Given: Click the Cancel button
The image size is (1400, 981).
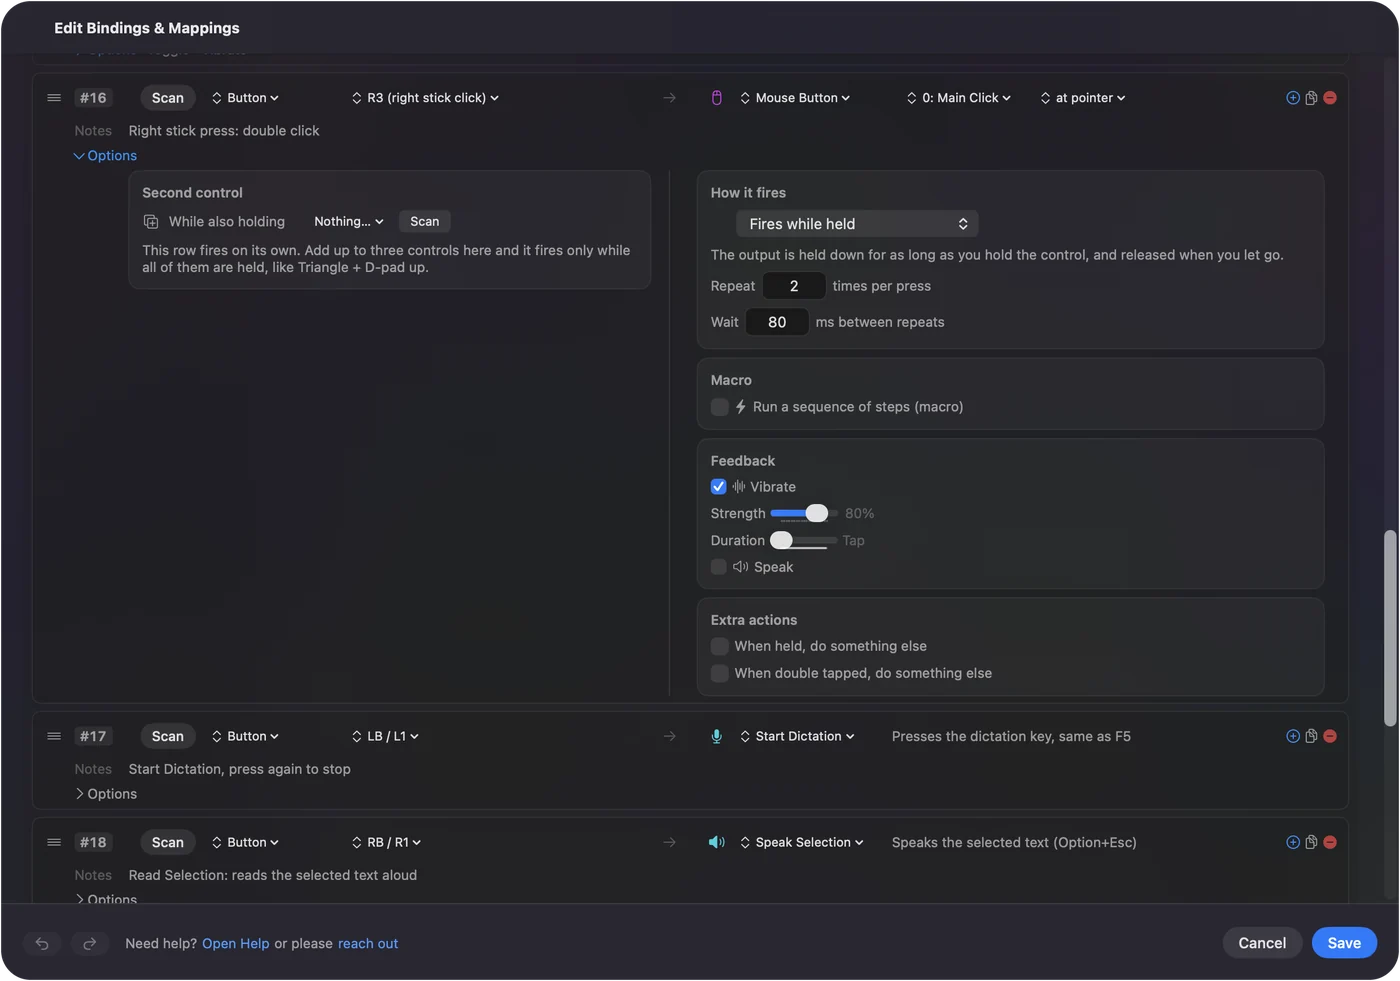Looking at the screenshot, I should [1262, 943].
